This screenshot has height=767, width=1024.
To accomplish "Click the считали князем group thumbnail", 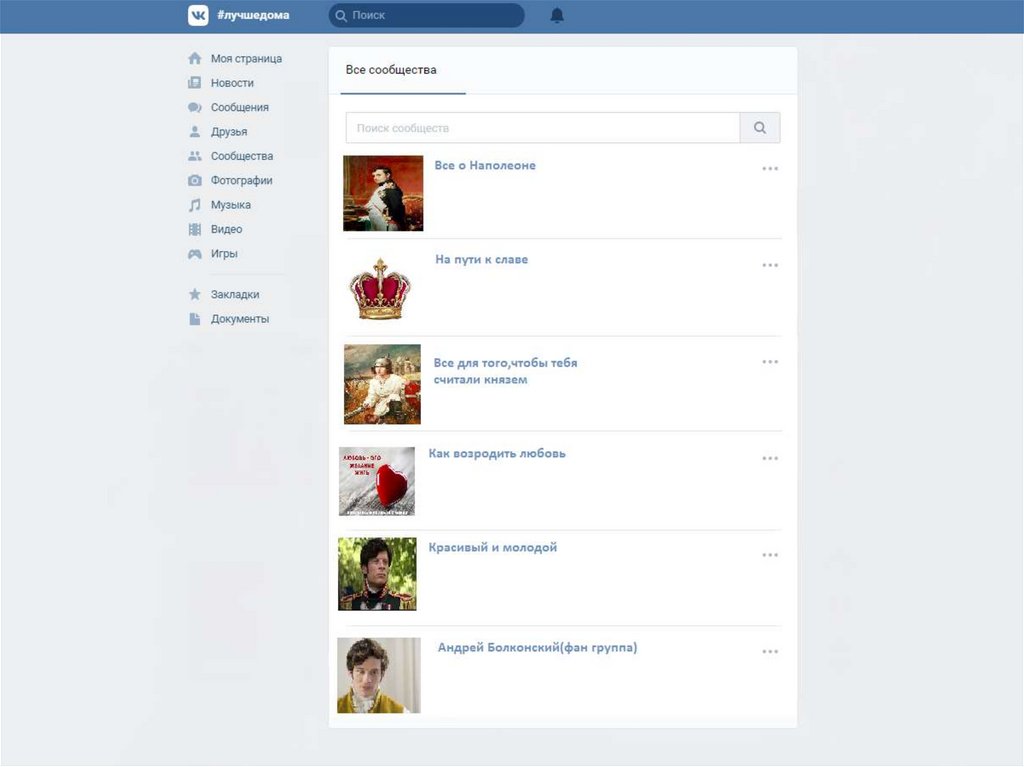I will pyautogui.click(x=383, y=384).
